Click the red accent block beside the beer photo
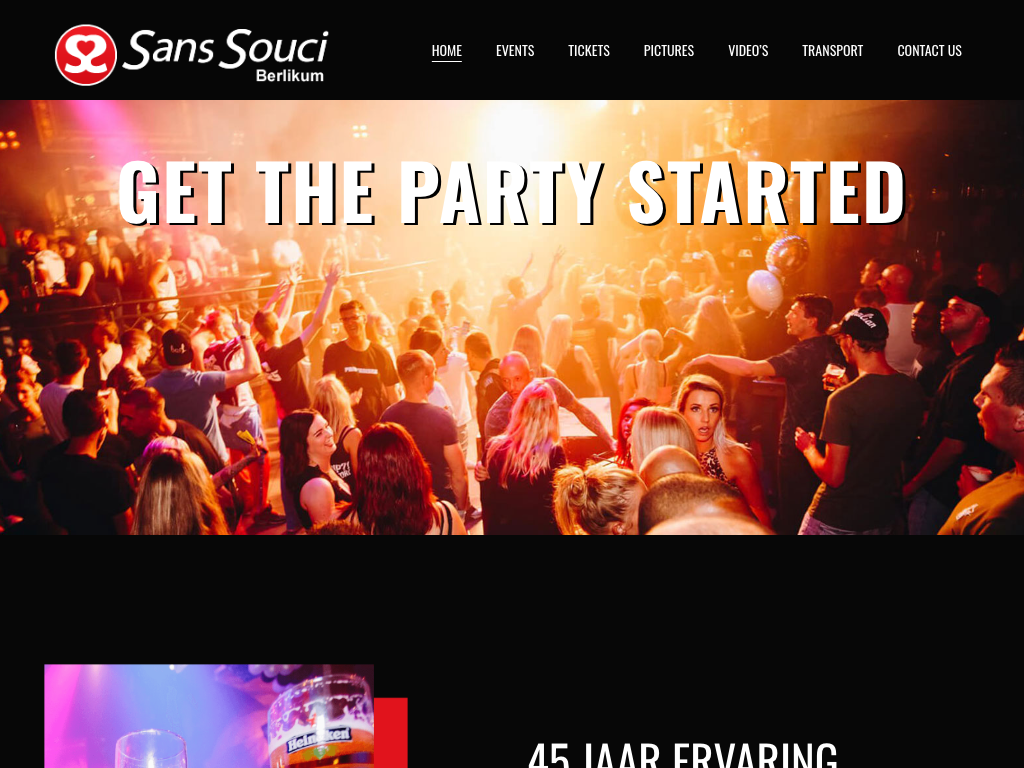This screenshot has height=768, width=1024. [x=391, y=733]
